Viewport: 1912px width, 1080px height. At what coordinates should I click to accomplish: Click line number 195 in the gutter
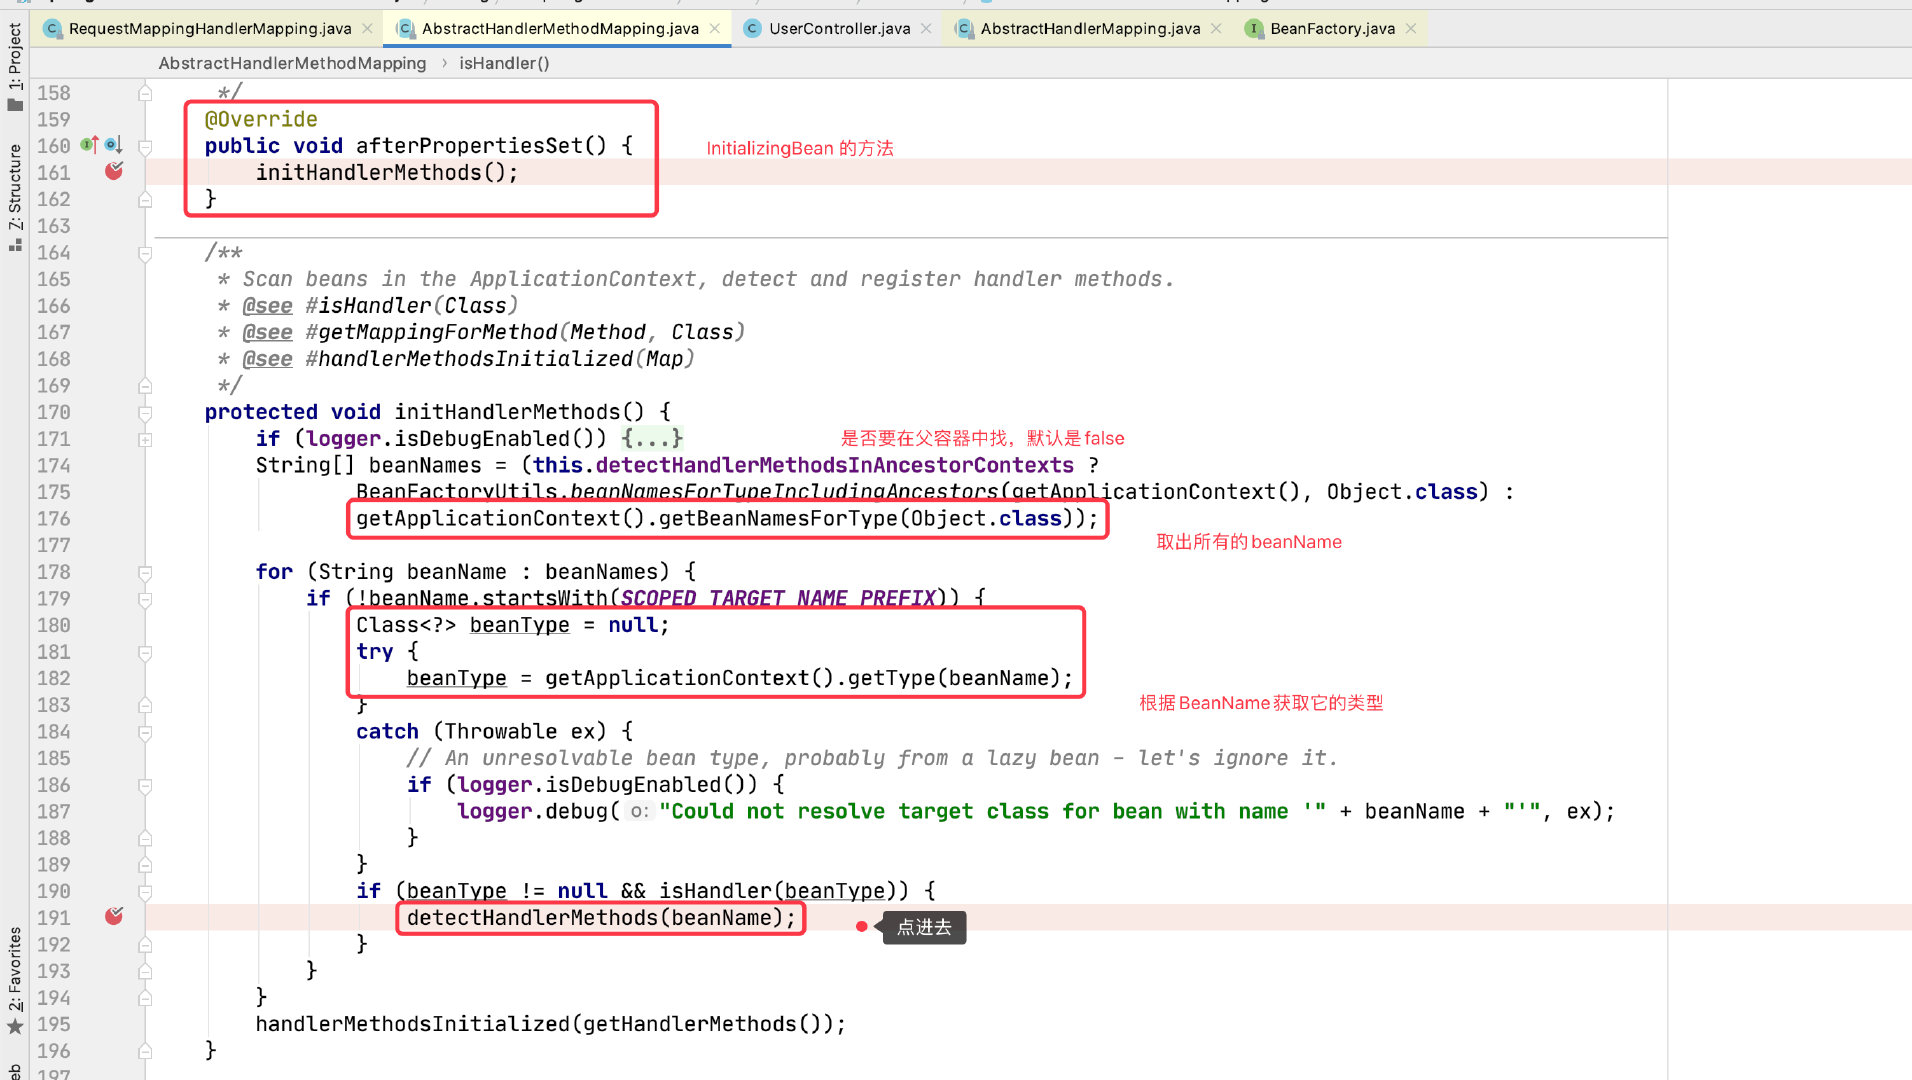point(54,1024)
